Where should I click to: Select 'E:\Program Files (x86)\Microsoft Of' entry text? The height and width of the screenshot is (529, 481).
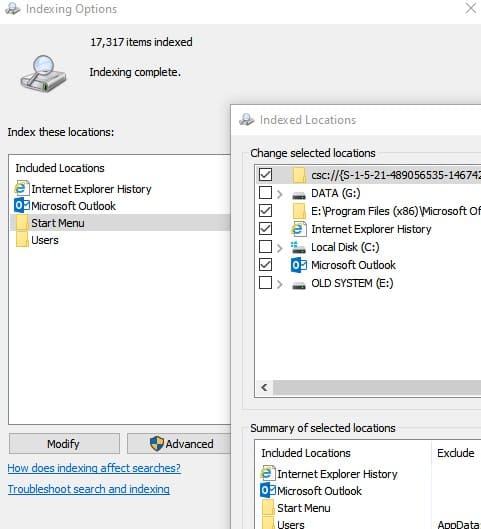tap(396, 211)
